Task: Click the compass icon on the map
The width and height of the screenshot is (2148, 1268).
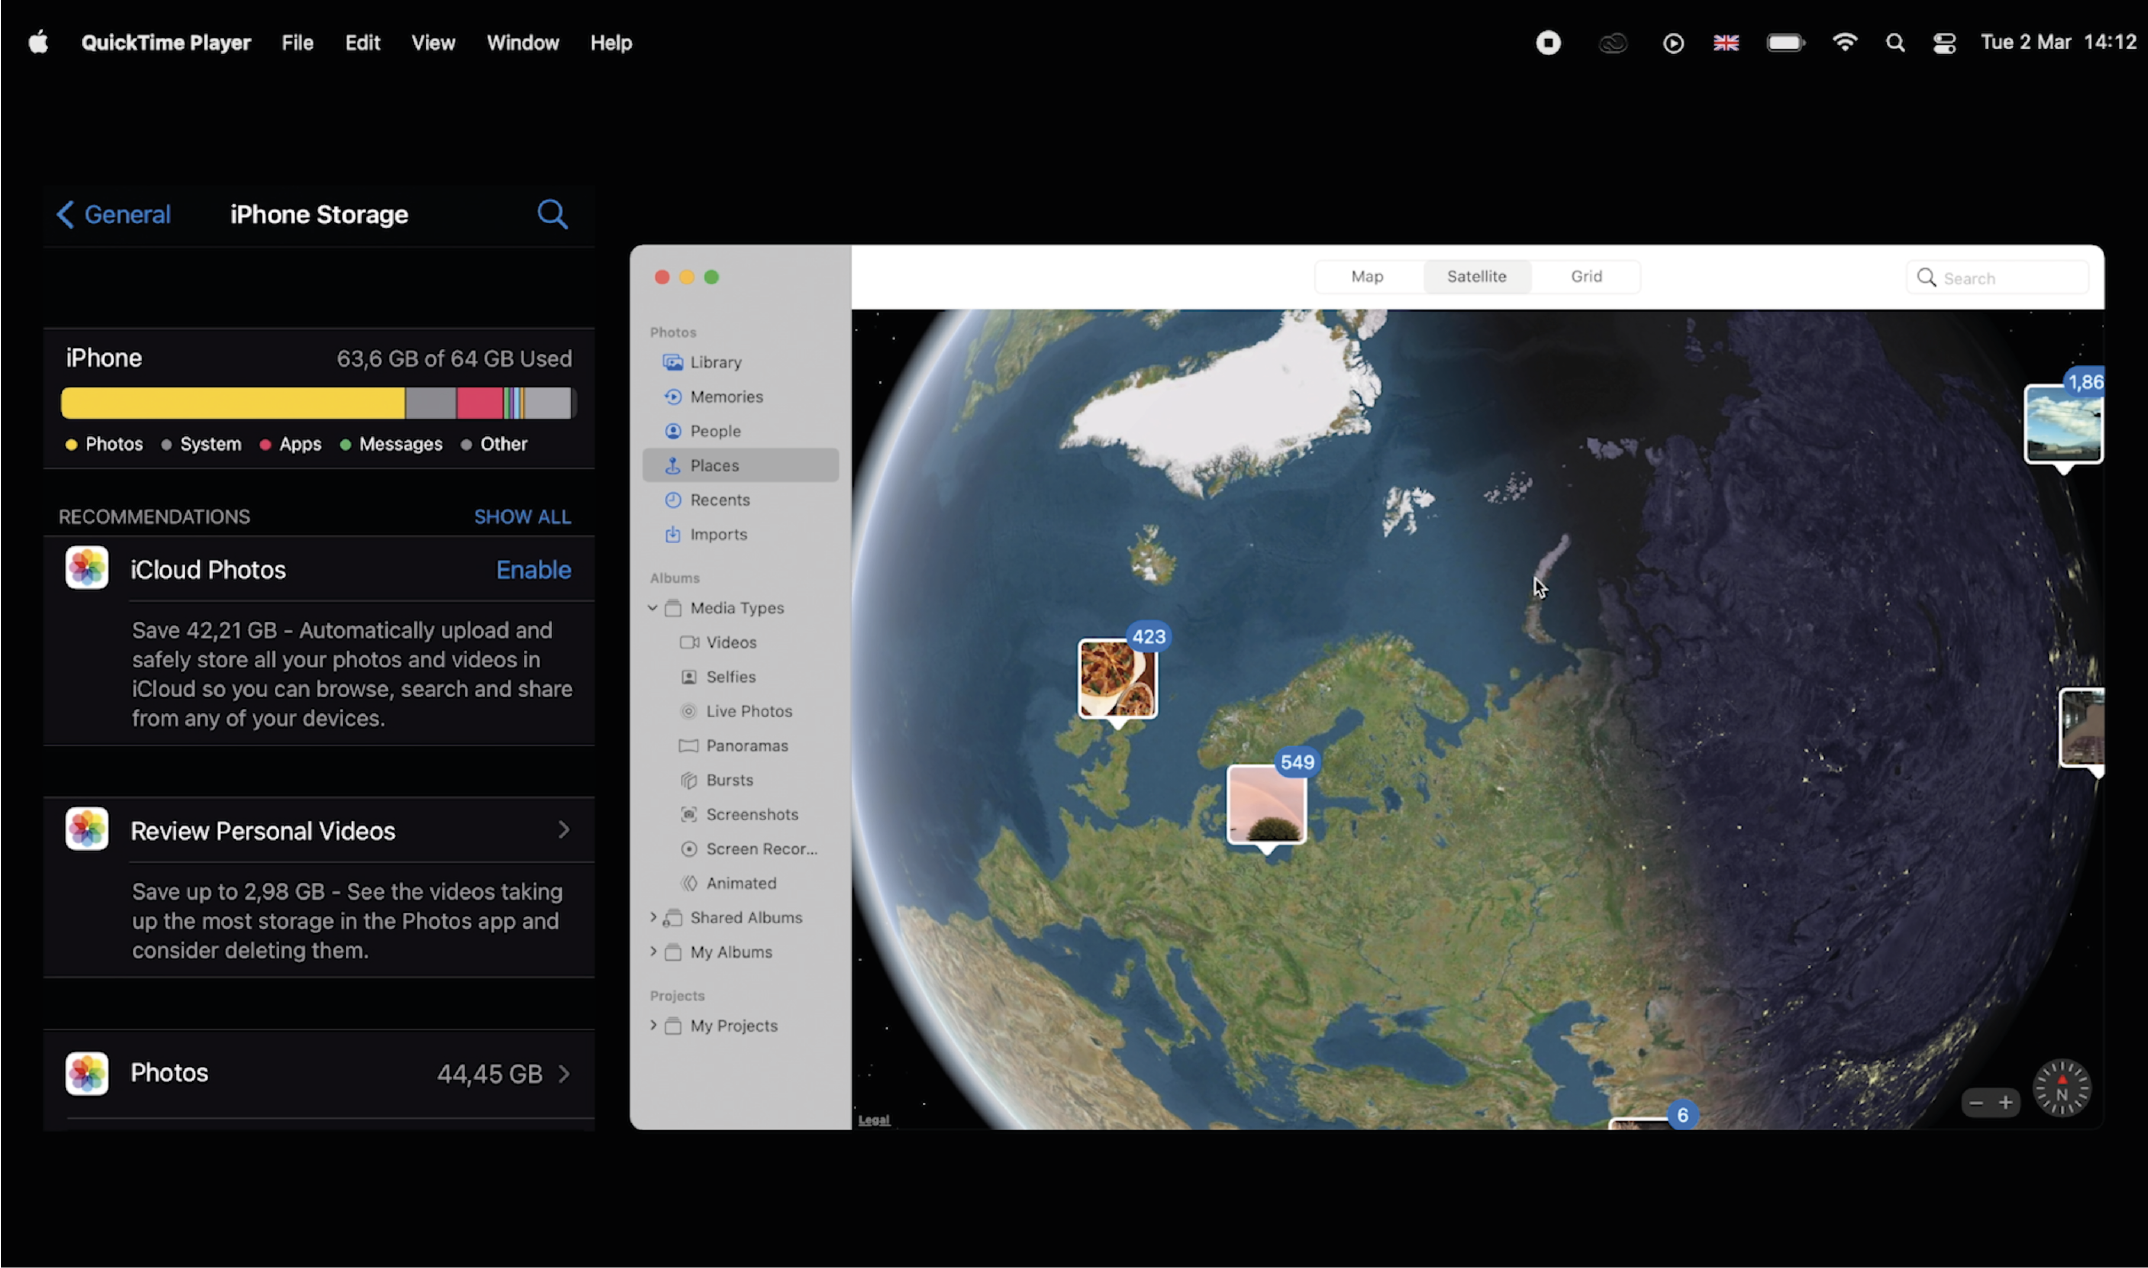Action: (x=2061, y=1089)
